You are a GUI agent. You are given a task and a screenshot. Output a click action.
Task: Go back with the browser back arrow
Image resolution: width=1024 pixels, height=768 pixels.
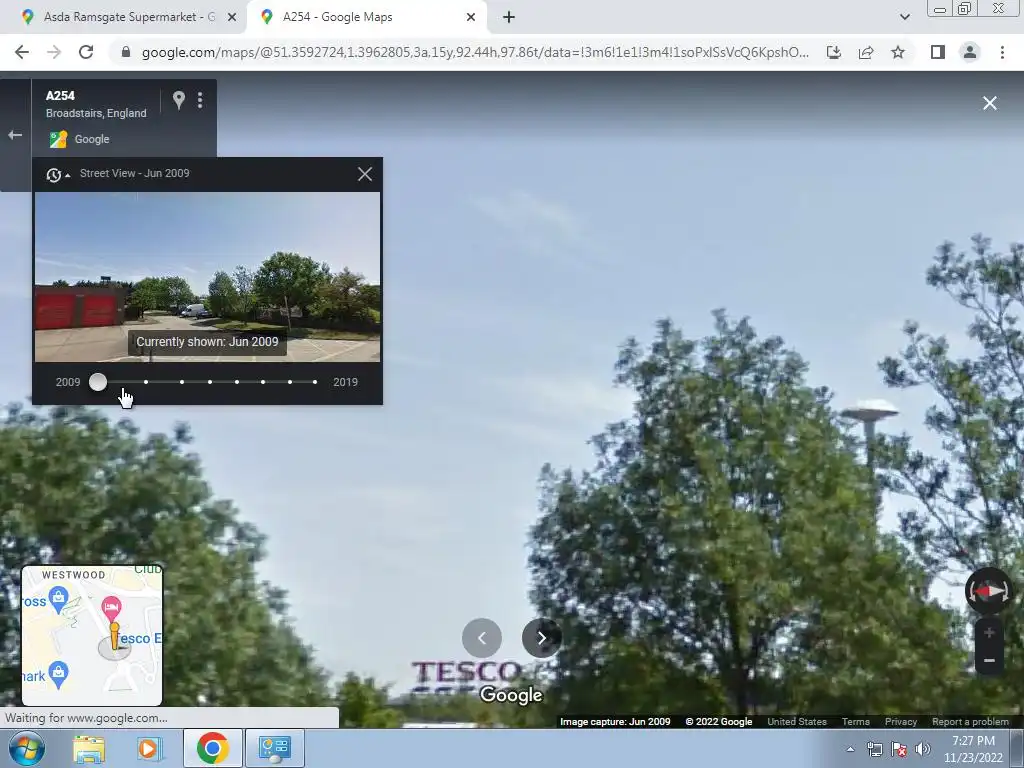(x=22, y=52)
